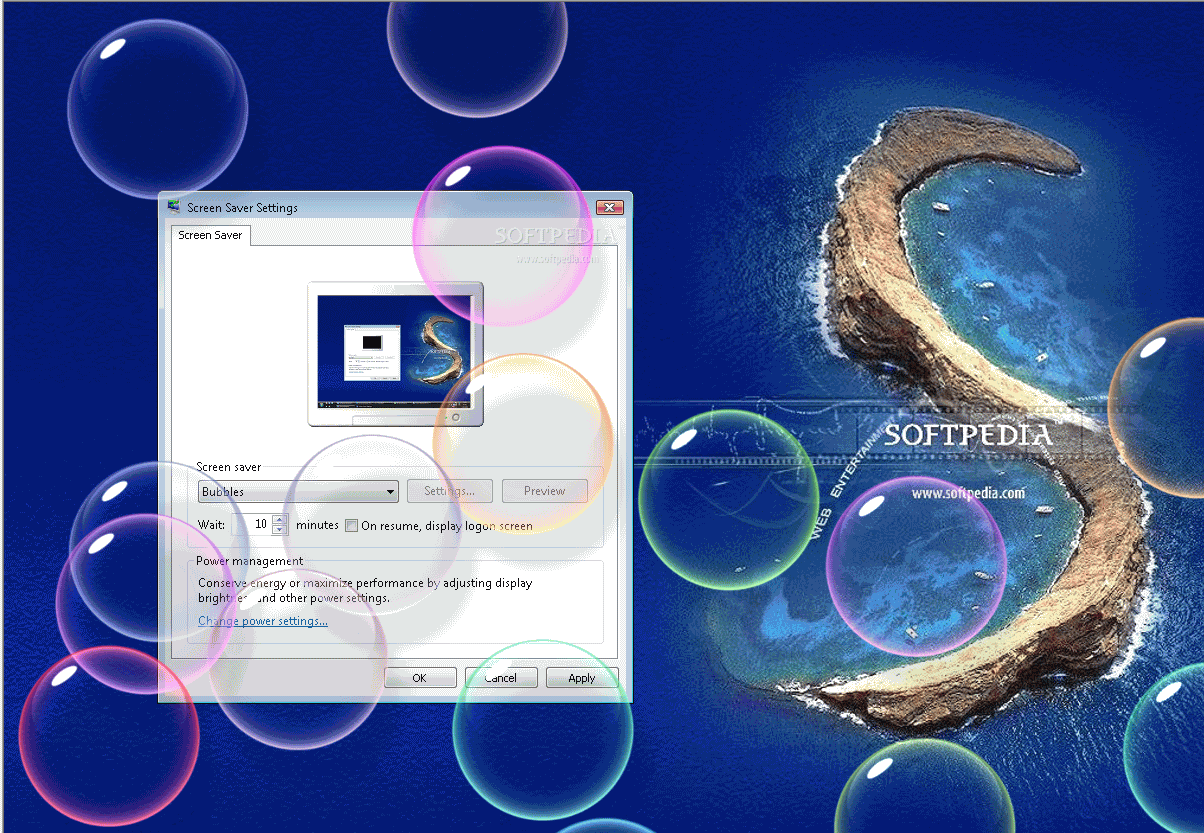Click the Apply button
Viewport: 1204px width, 833px height.
[582, 678]
